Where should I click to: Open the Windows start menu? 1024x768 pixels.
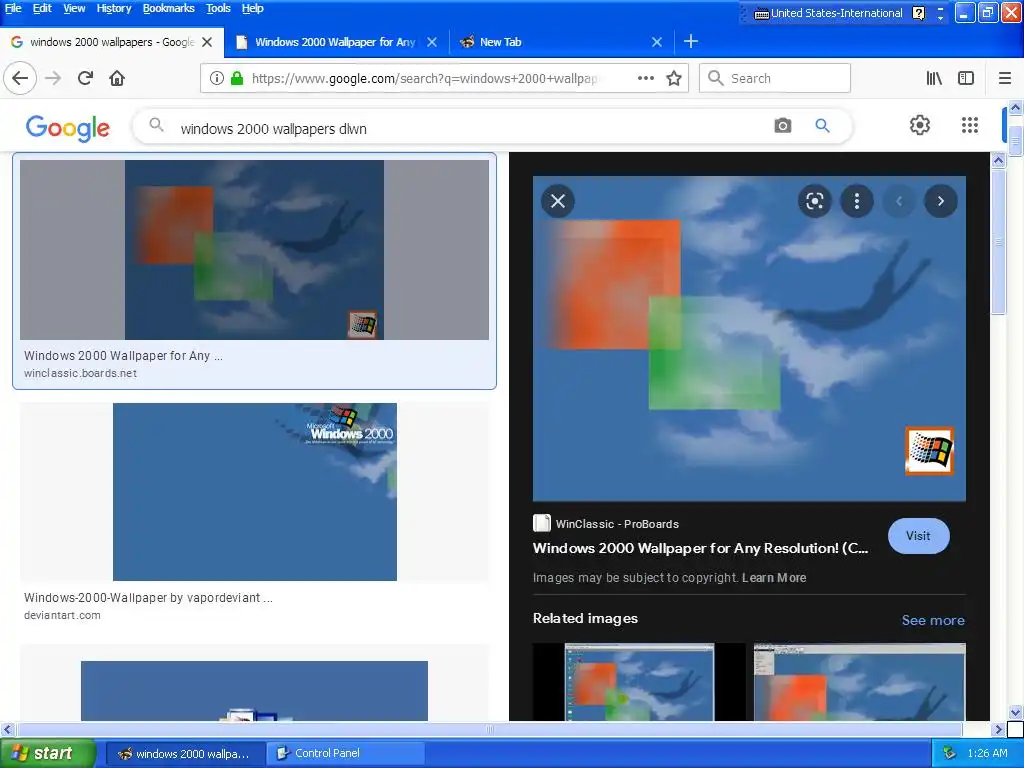(x=47, y=753)
